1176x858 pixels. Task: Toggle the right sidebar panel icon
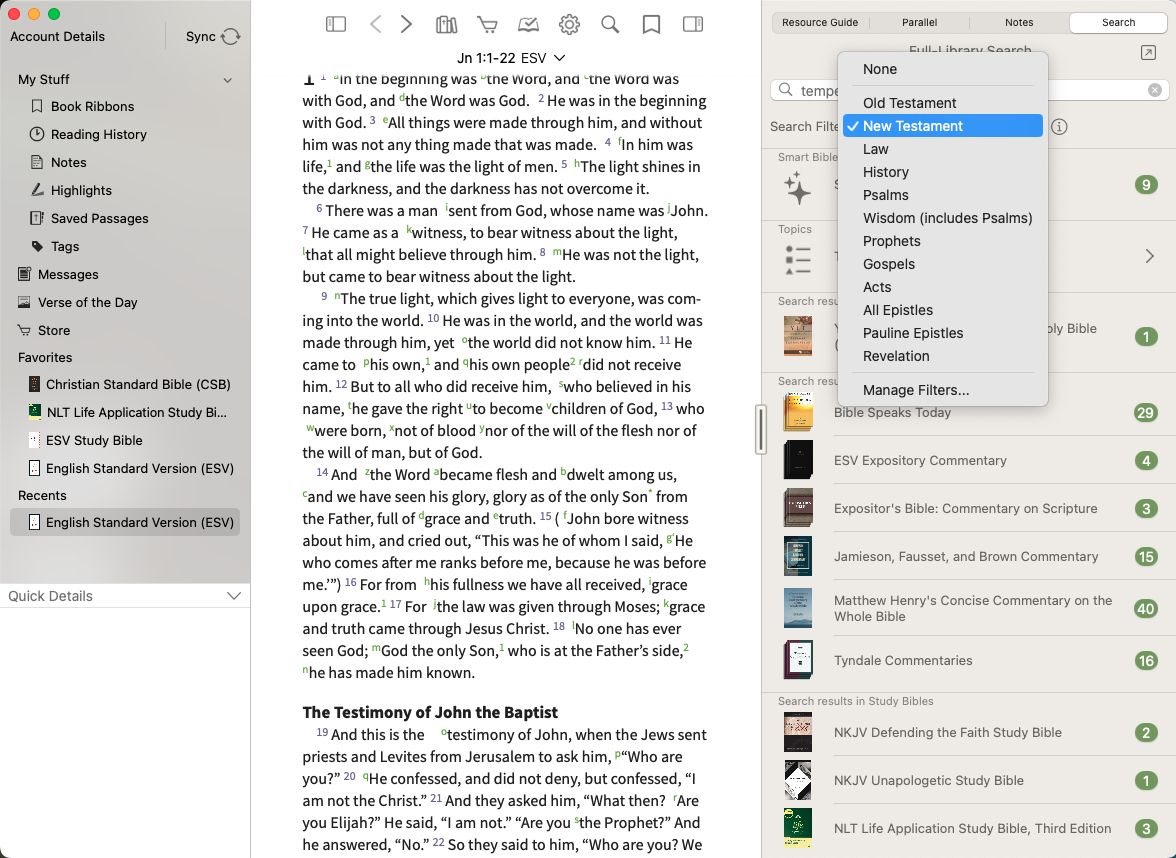tap(692, 24)
